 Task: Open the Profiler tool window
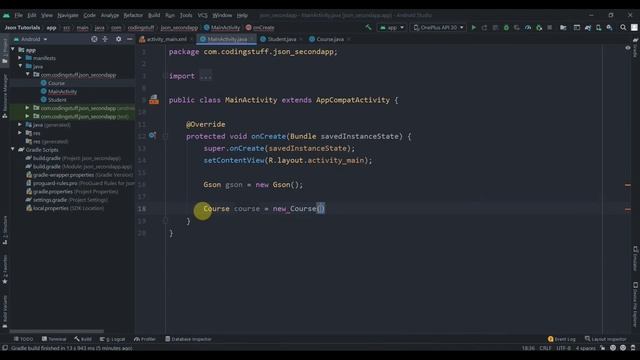pos(144,339)
